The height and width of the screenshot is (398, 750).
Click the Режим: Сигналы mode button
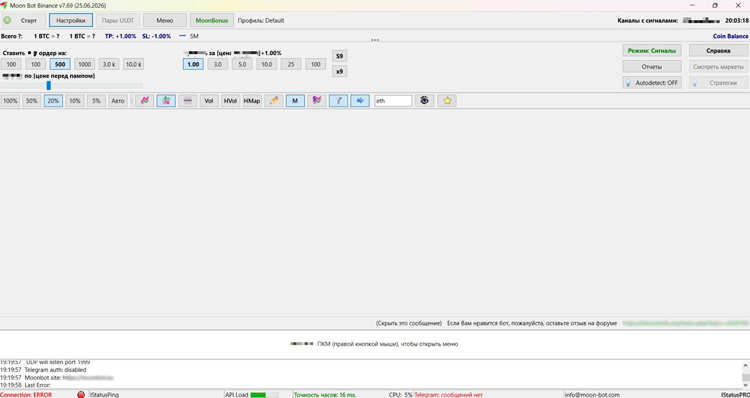(x=652, y=50)
